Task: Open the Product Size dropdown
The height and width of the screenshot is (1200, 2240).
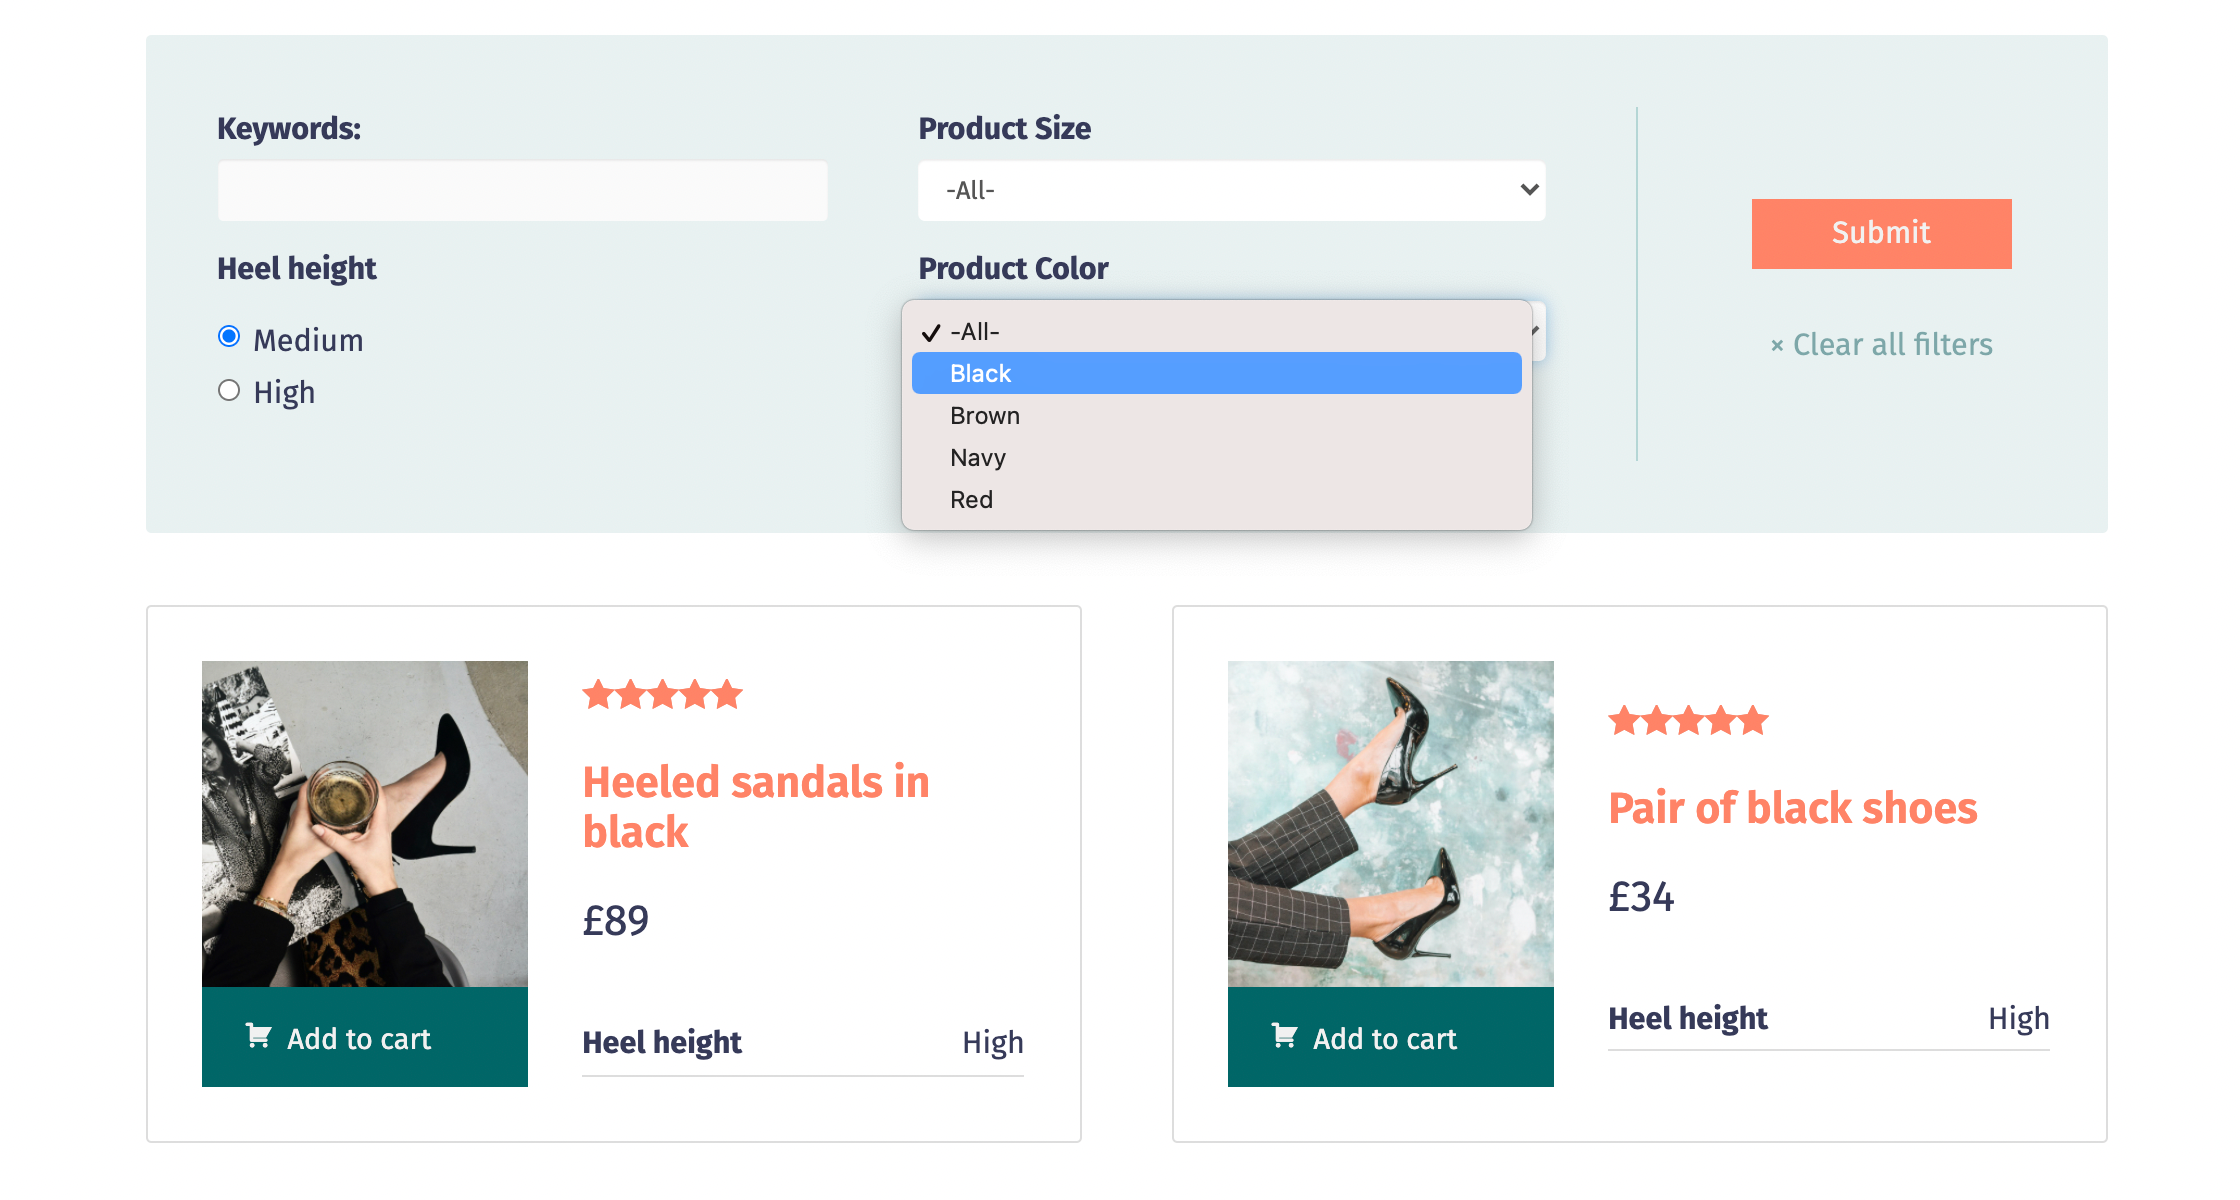Action: coord(1230,190)
